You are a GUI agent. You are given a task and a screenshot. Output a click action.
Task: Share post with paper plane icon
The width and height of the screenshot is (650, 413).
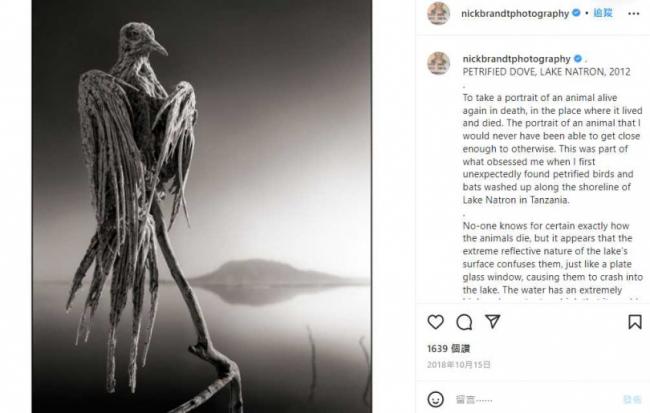tap(492, 321)
